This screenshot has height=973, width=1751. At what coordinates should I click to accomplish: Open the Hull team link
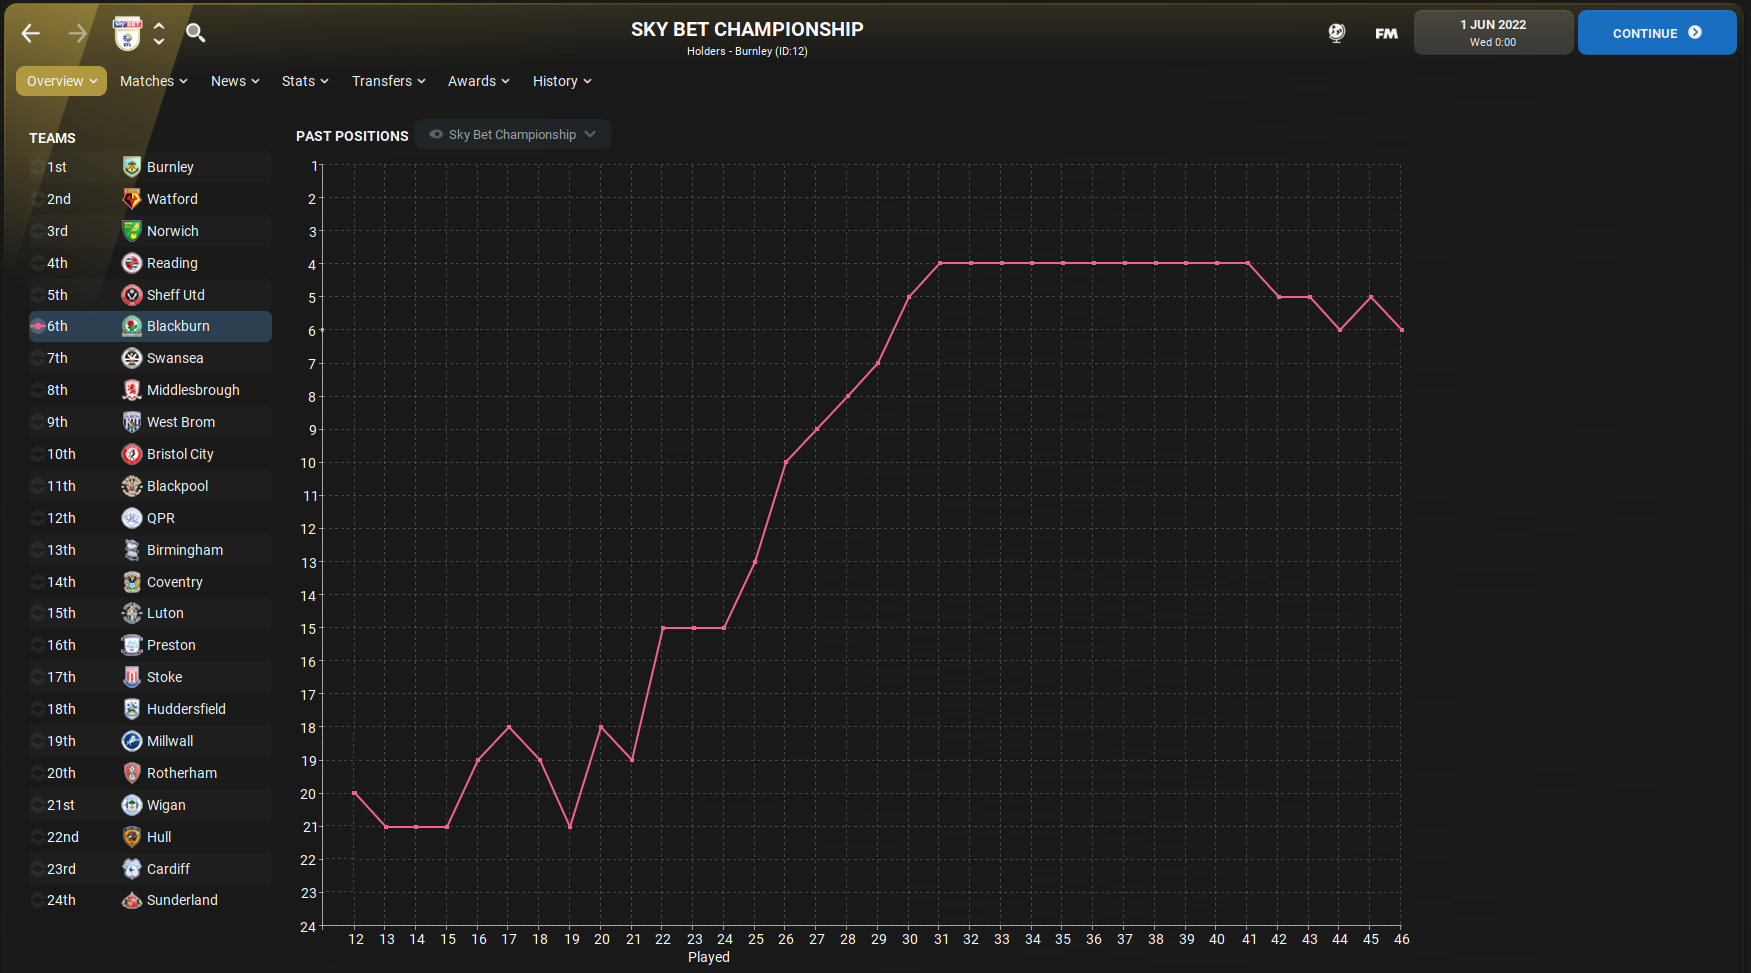tap(159, 837)
